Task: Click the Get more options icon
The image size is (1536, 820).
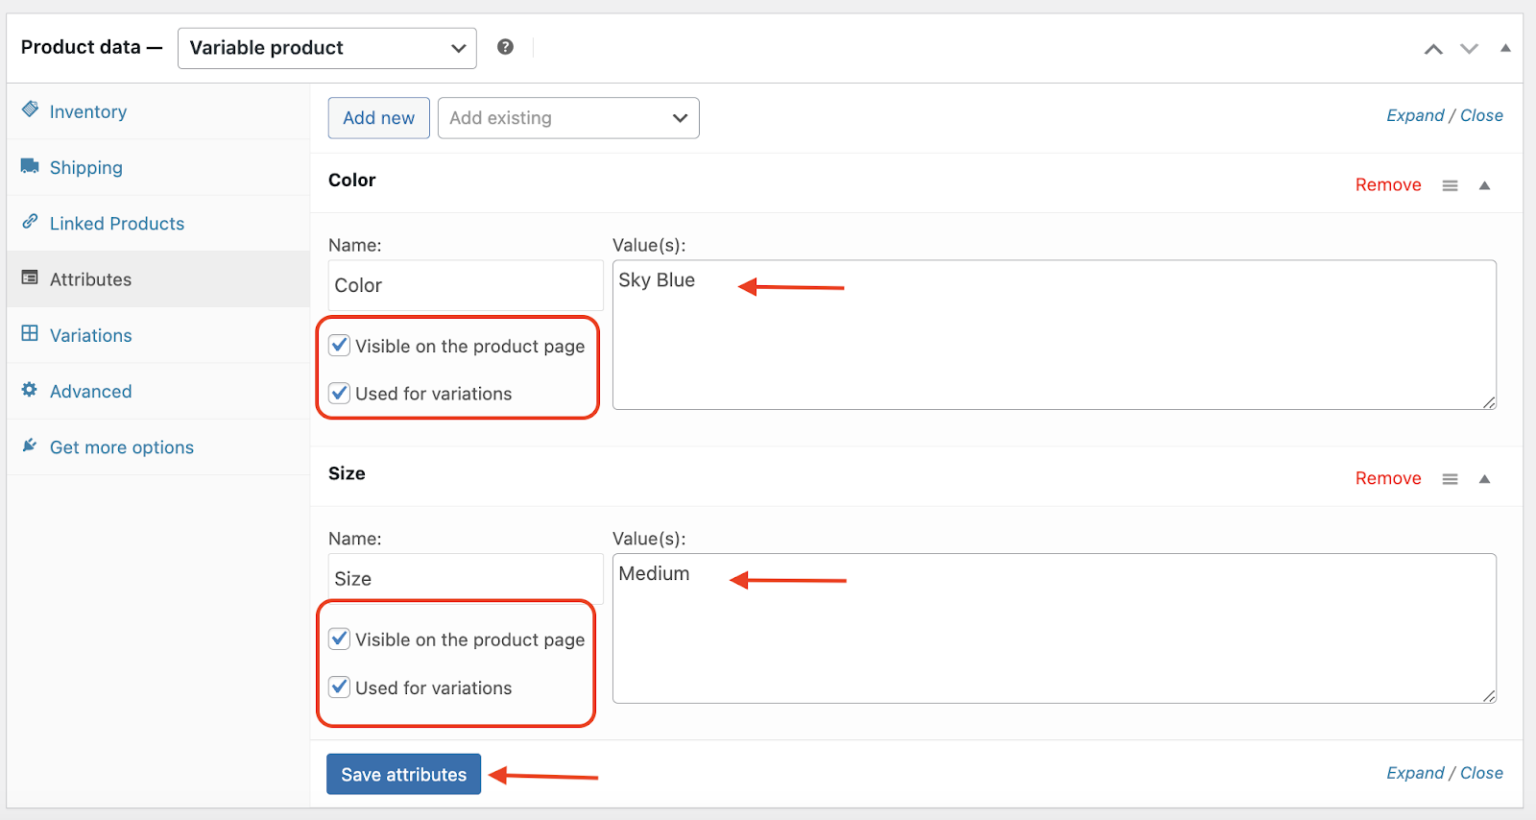Action: 30,446
